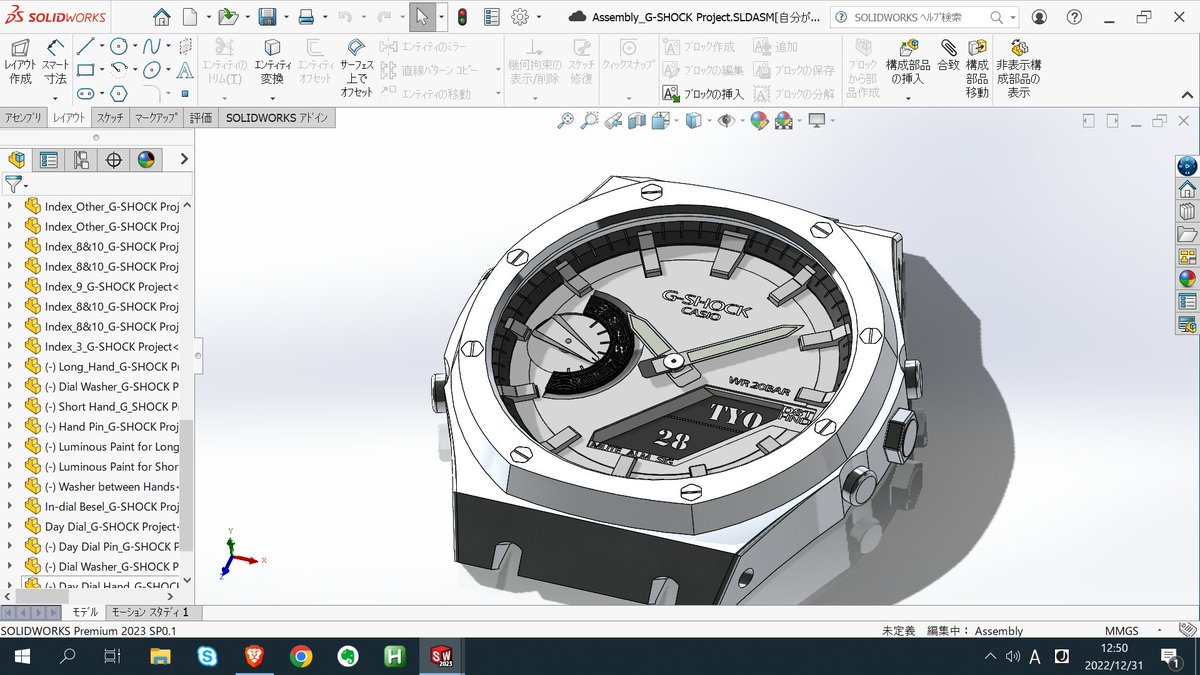Expand the Index_9_G-SHOCK Project tree node
This screenshot has height=675, width=1200.
[x=10, y=286]
